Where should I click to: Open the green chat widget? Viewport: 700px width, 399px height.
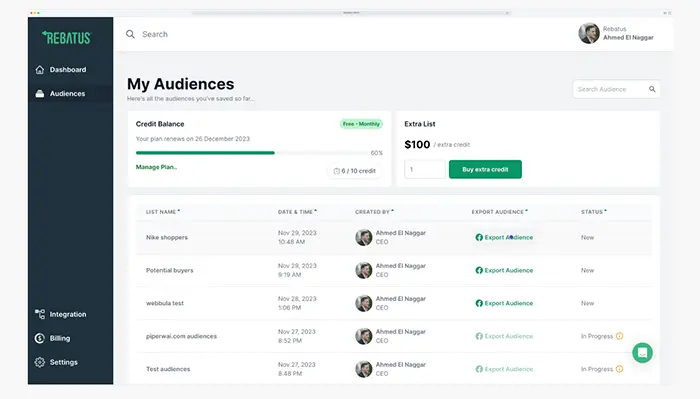(x=642, y=353)
